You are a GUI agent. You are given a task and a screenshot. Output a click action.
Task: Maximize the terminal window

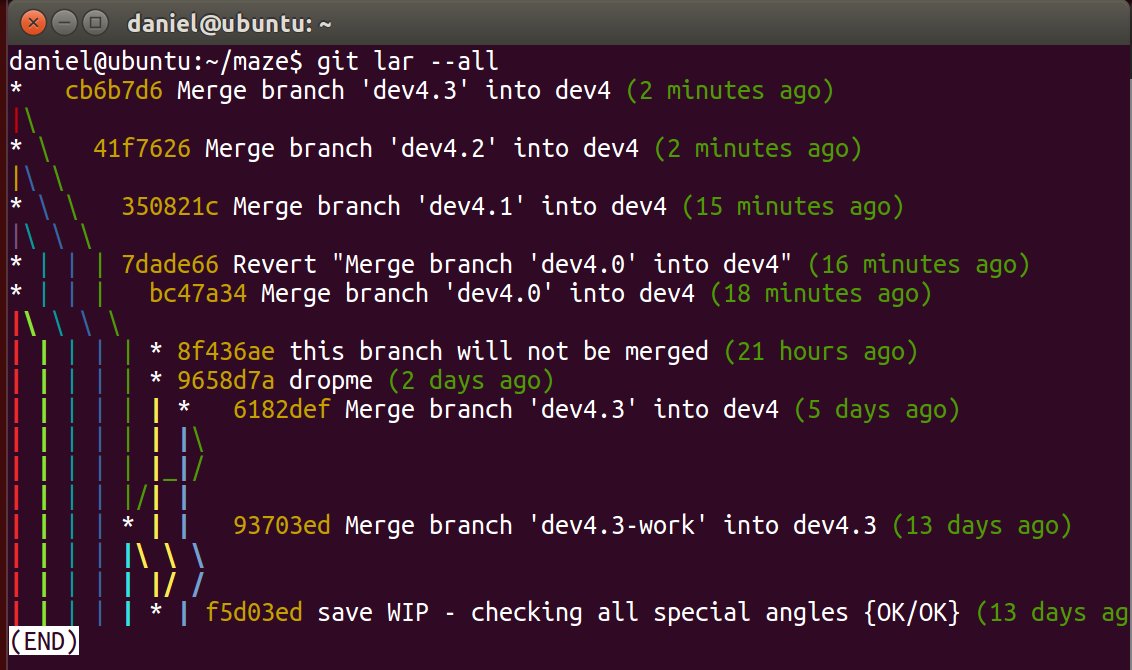[x=95, y=23]
